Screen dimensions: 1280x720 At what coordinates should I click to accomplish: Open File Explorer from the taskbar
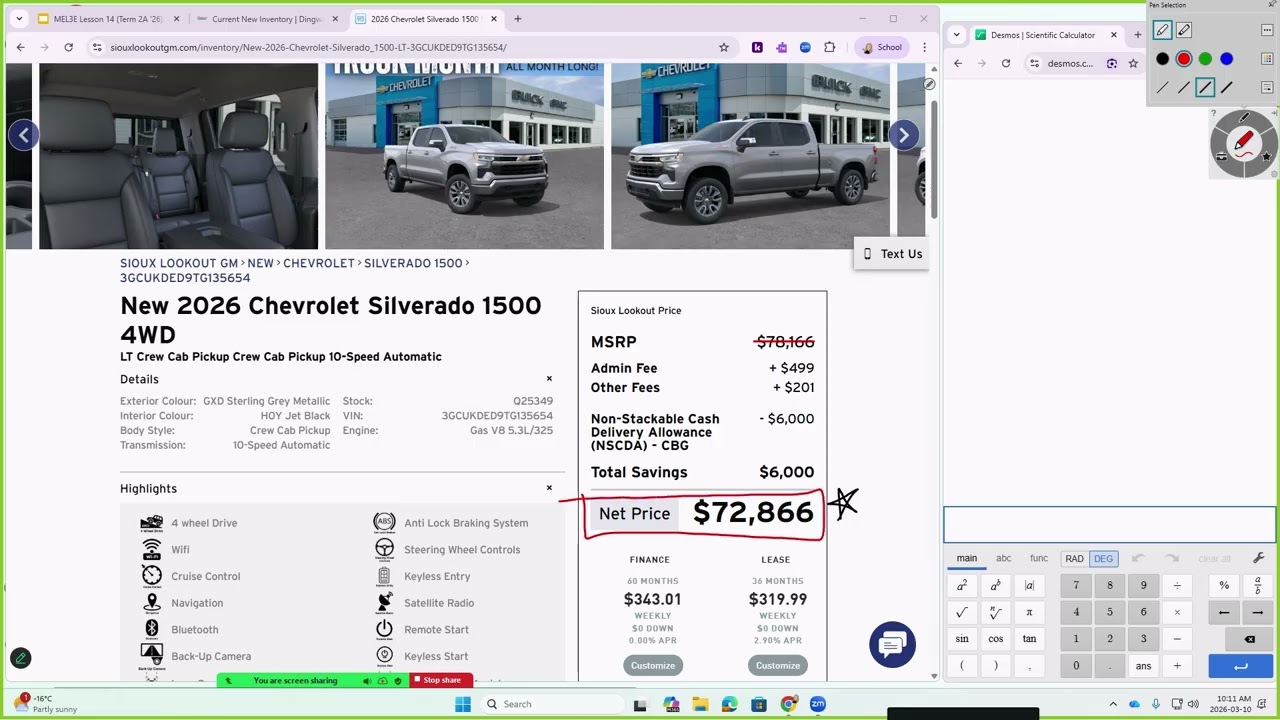700,704
